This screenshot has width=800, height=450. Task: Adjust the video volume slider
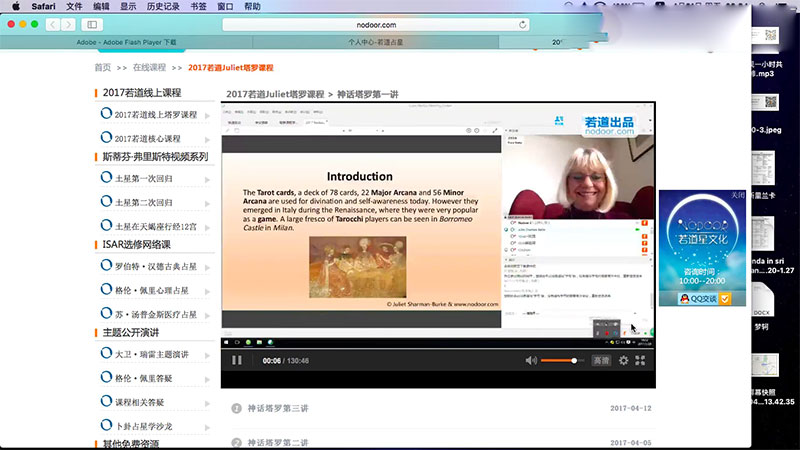(562, 361)
